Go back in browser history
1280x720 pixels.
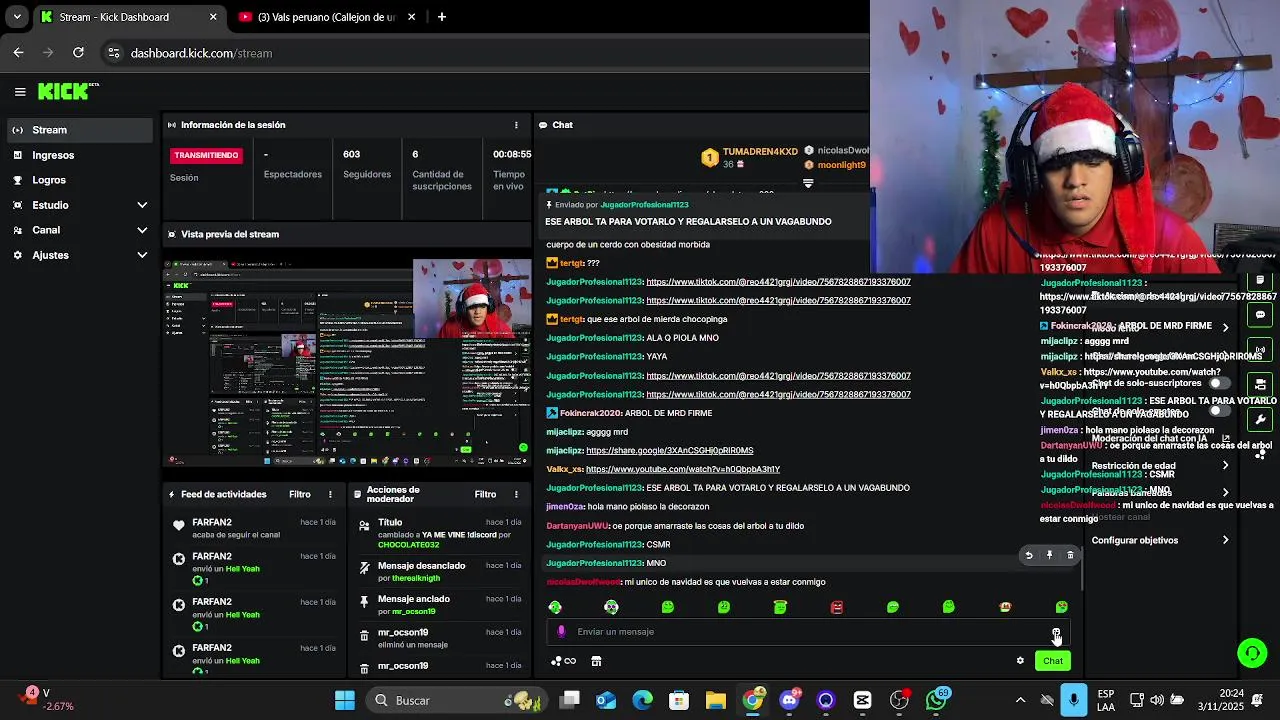click(18, 53)
